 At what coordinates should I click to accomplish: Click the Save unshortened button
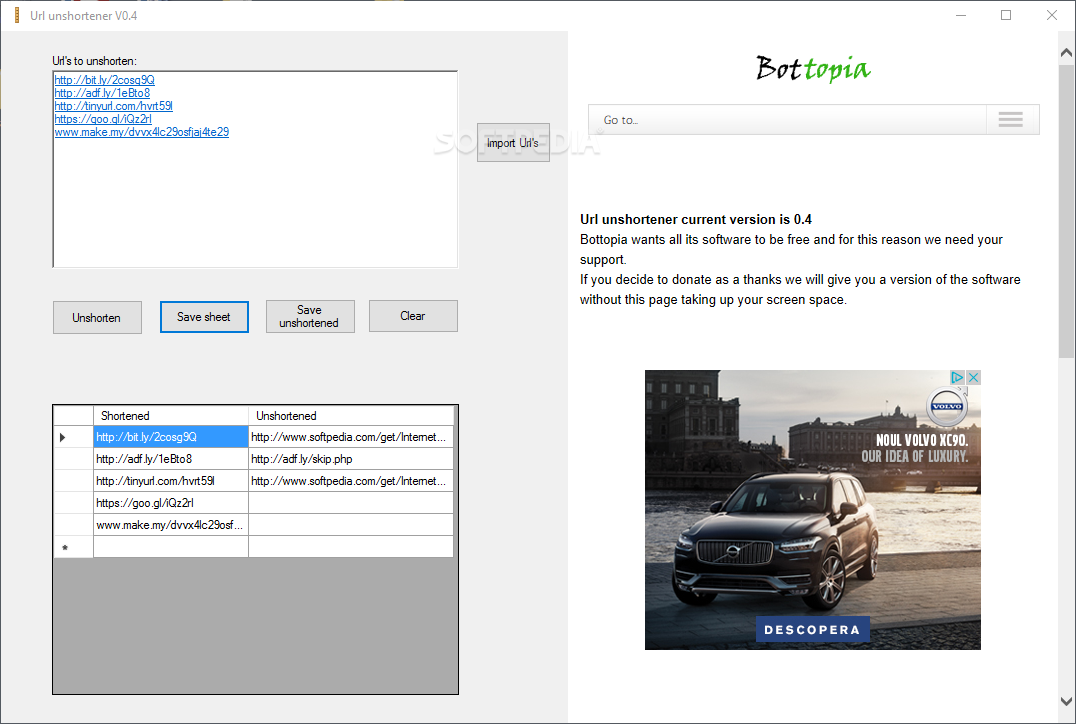(x=310, y=316)
